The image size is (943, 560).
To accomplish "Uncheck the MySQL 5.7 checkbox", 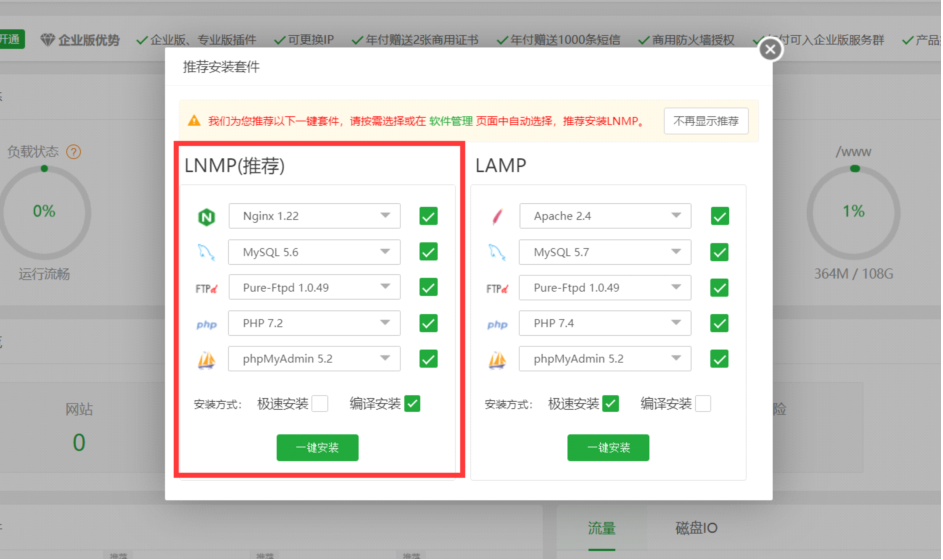I will point(719,251).
